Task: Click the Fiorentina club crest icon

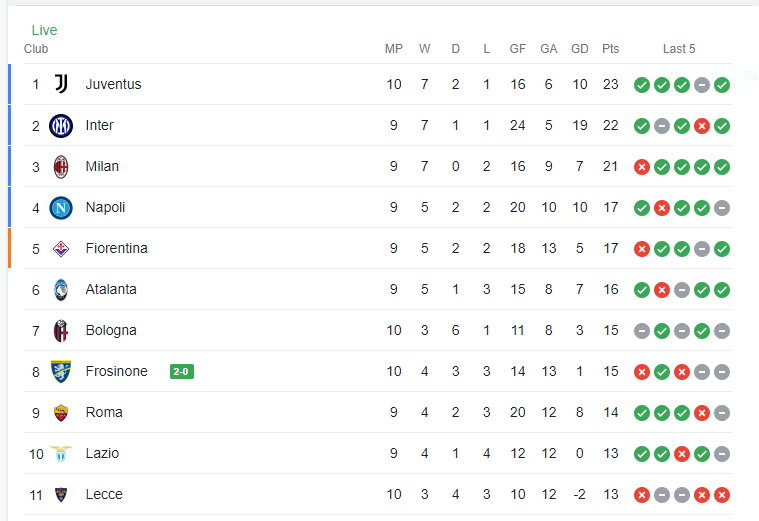Action: click(61, 248)
